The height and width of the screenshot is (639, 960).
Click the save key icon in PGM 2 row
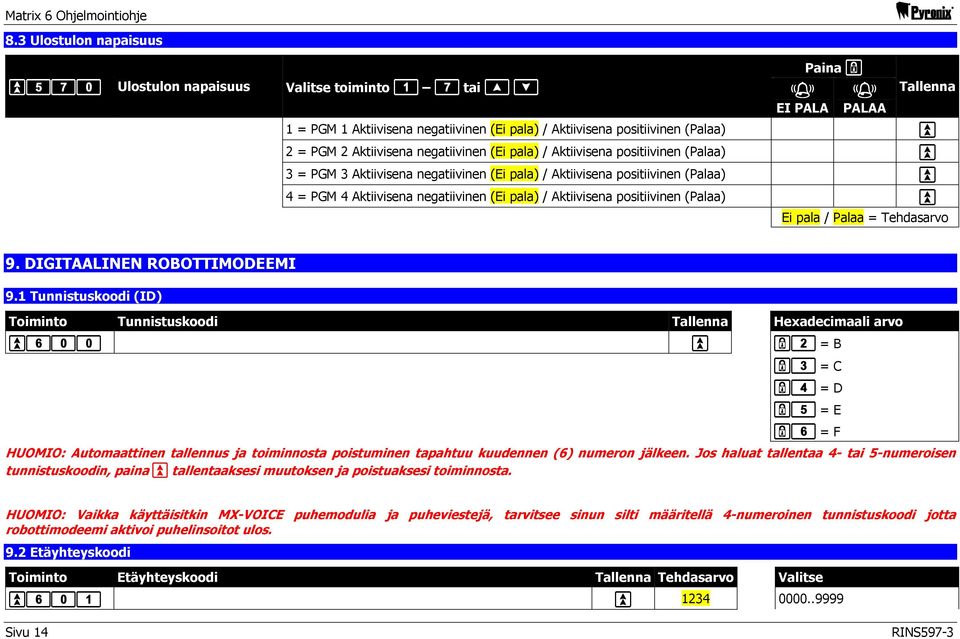pyautogui.click(x=927, y=152)
